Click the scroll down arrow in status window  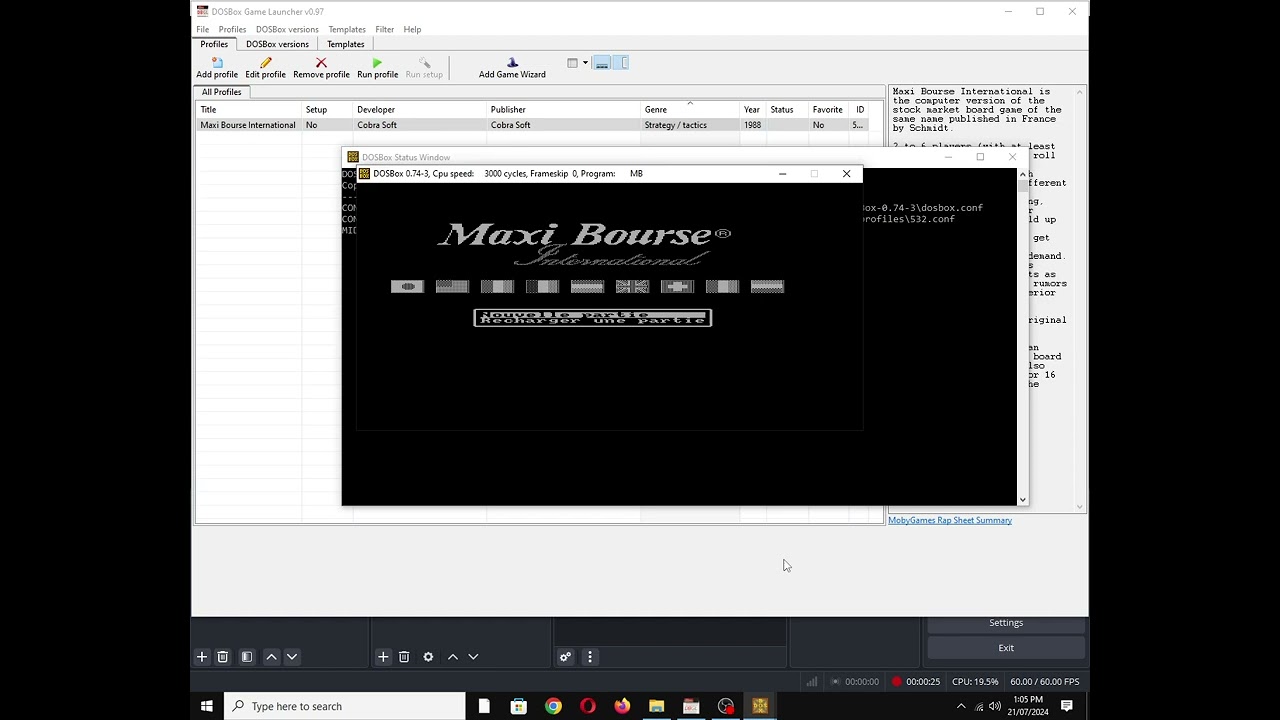click(x=1022, y=499)
